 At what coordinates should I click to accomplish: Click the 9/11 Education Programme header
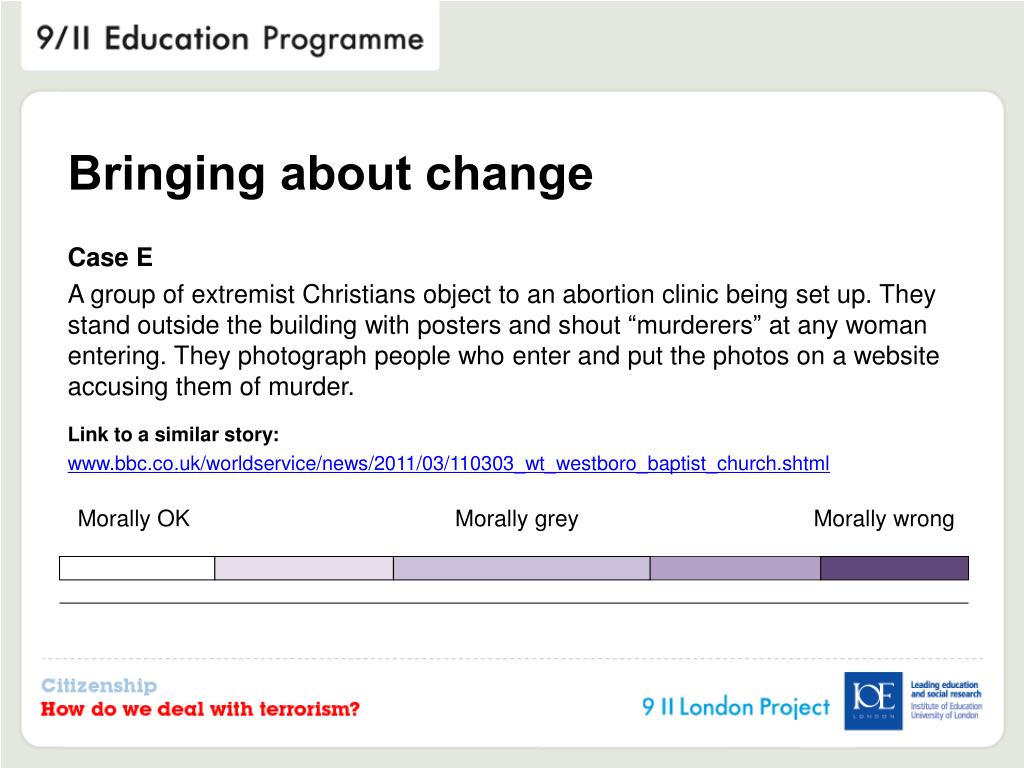click(230, 39)
